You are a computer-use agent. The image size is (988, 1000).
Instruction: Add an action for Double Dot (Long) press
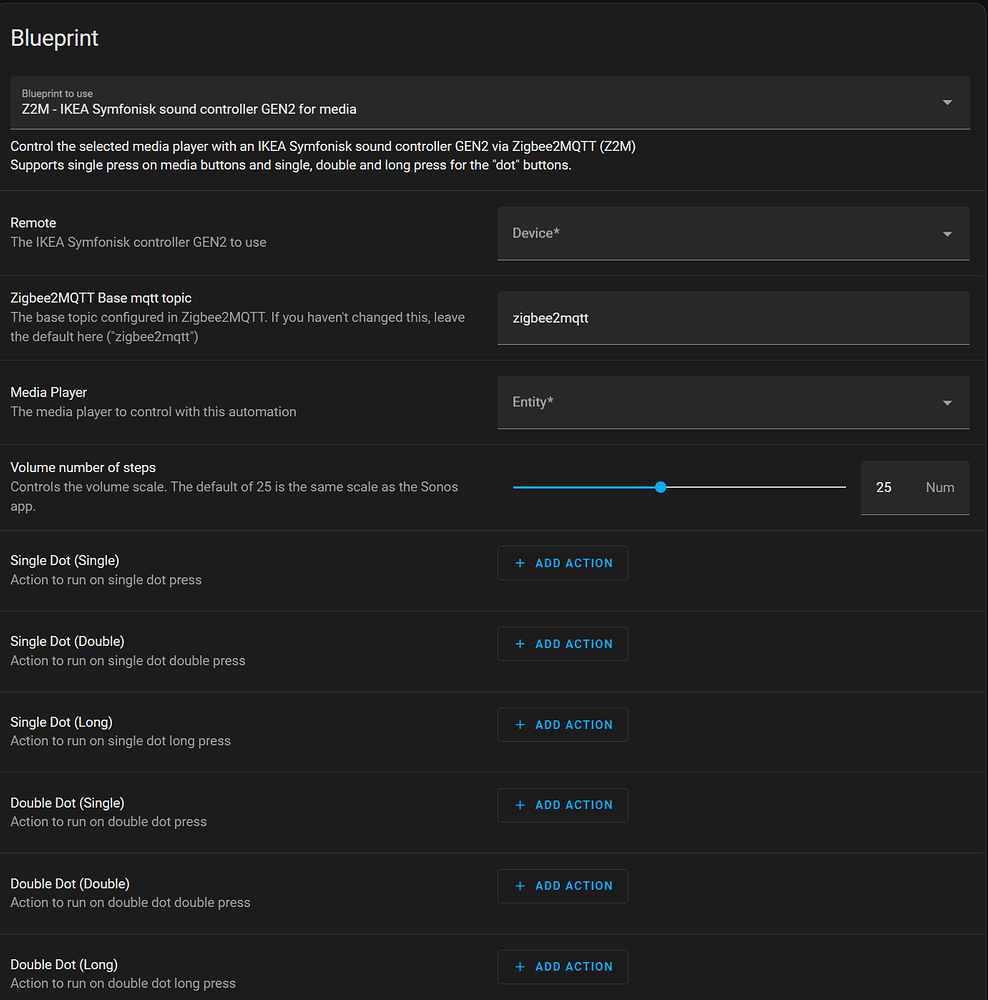click(x=562, y=966)
